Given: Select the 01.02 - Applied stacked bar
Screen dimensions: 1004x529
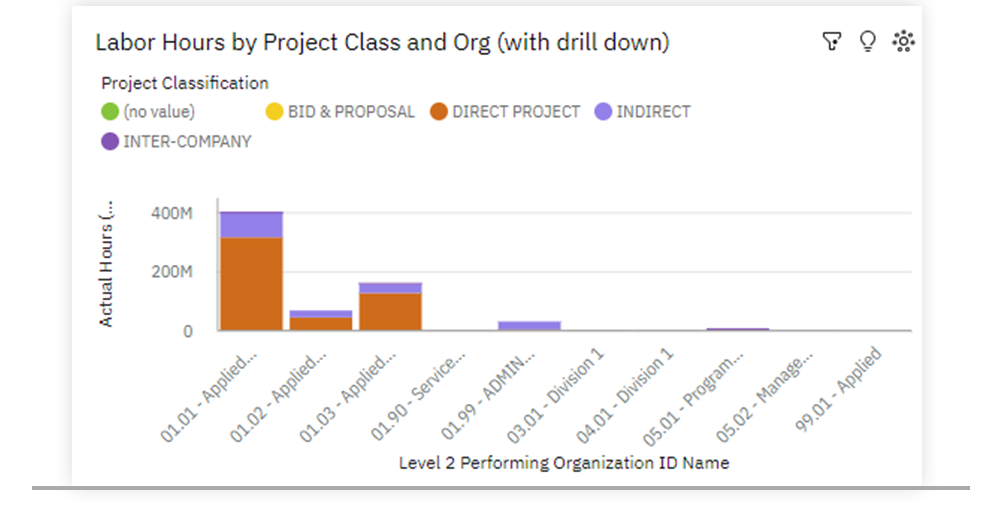Looking at the screenshot, I should click(320, 322).
